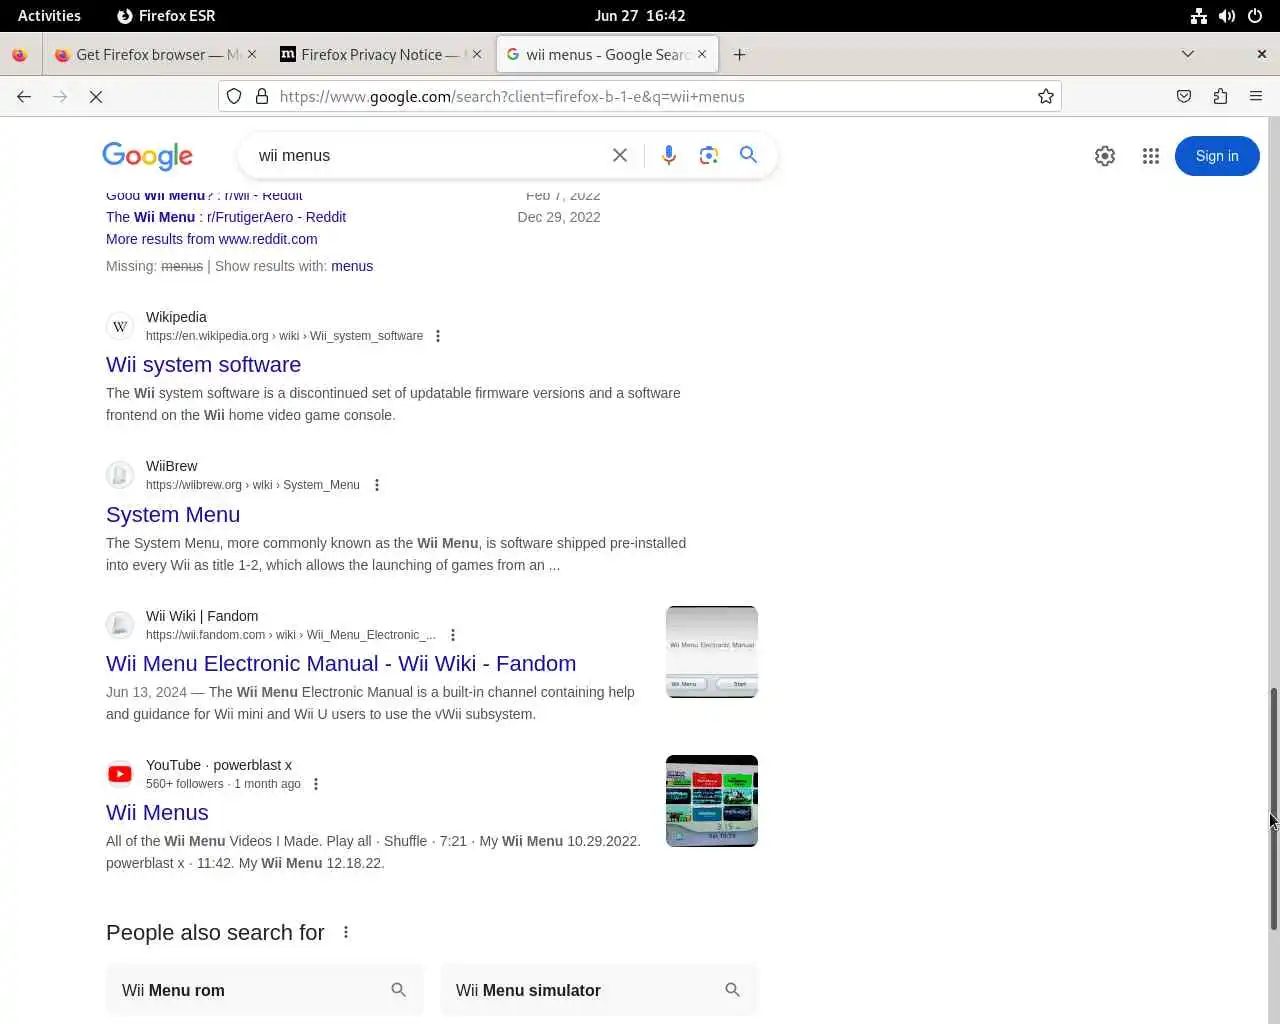
Task: Open Wii system software Wikipedia result
Action: click(204, 365)
